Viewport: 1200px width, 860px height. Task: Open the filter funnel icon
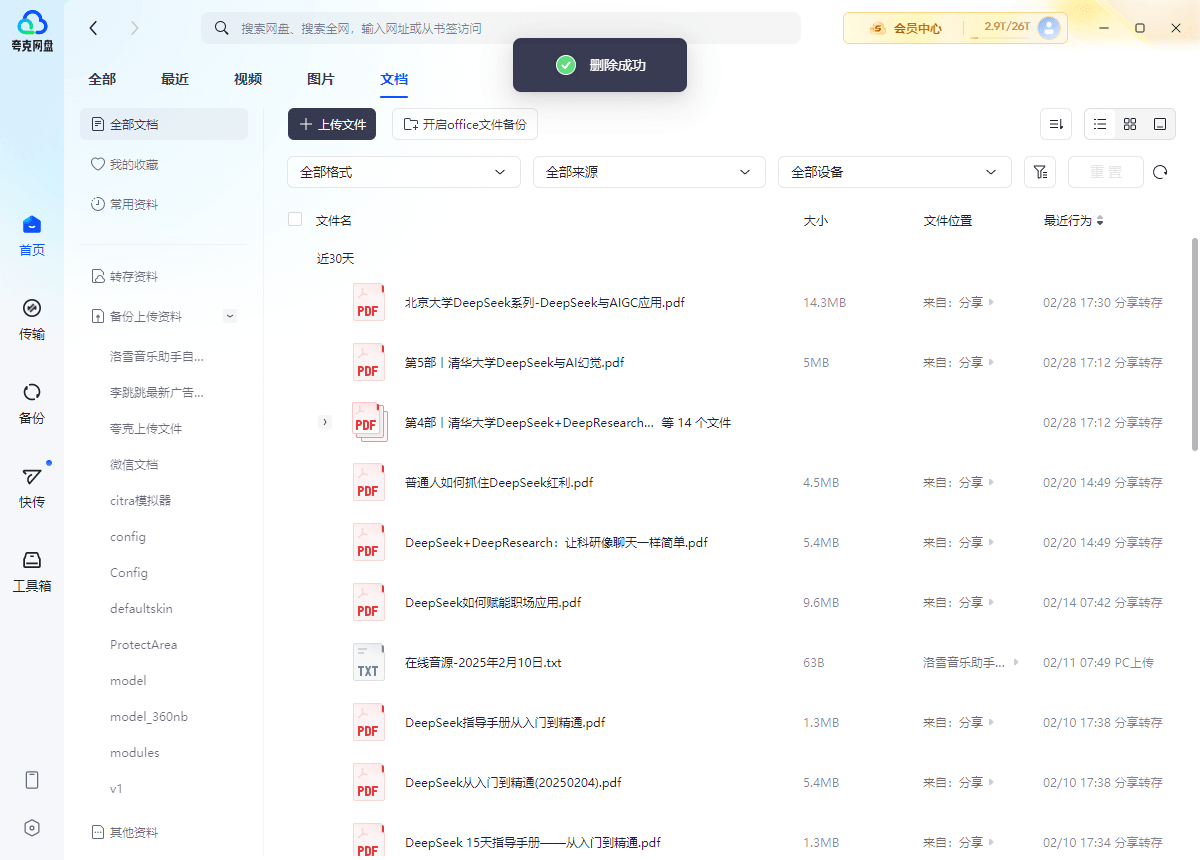coord(1040,172)
